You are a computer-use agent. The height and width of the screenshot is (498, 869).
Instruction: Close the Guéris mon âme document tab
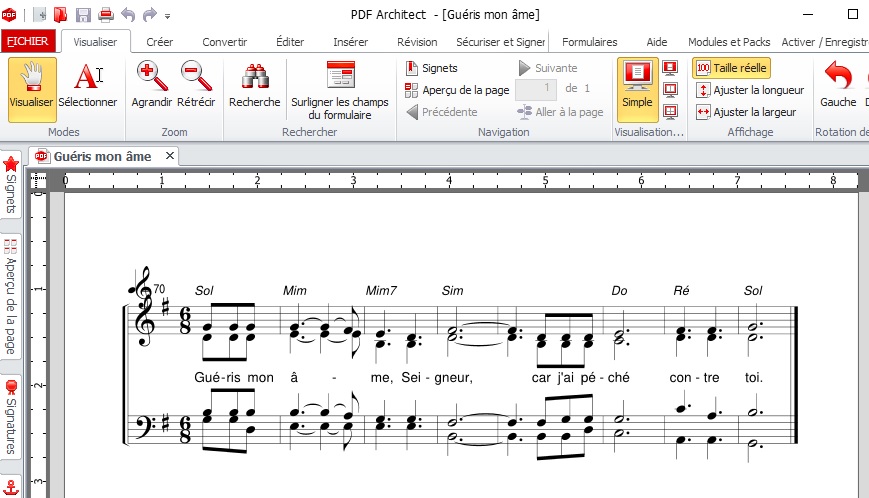pyautogui.click(x=170, y=156)
